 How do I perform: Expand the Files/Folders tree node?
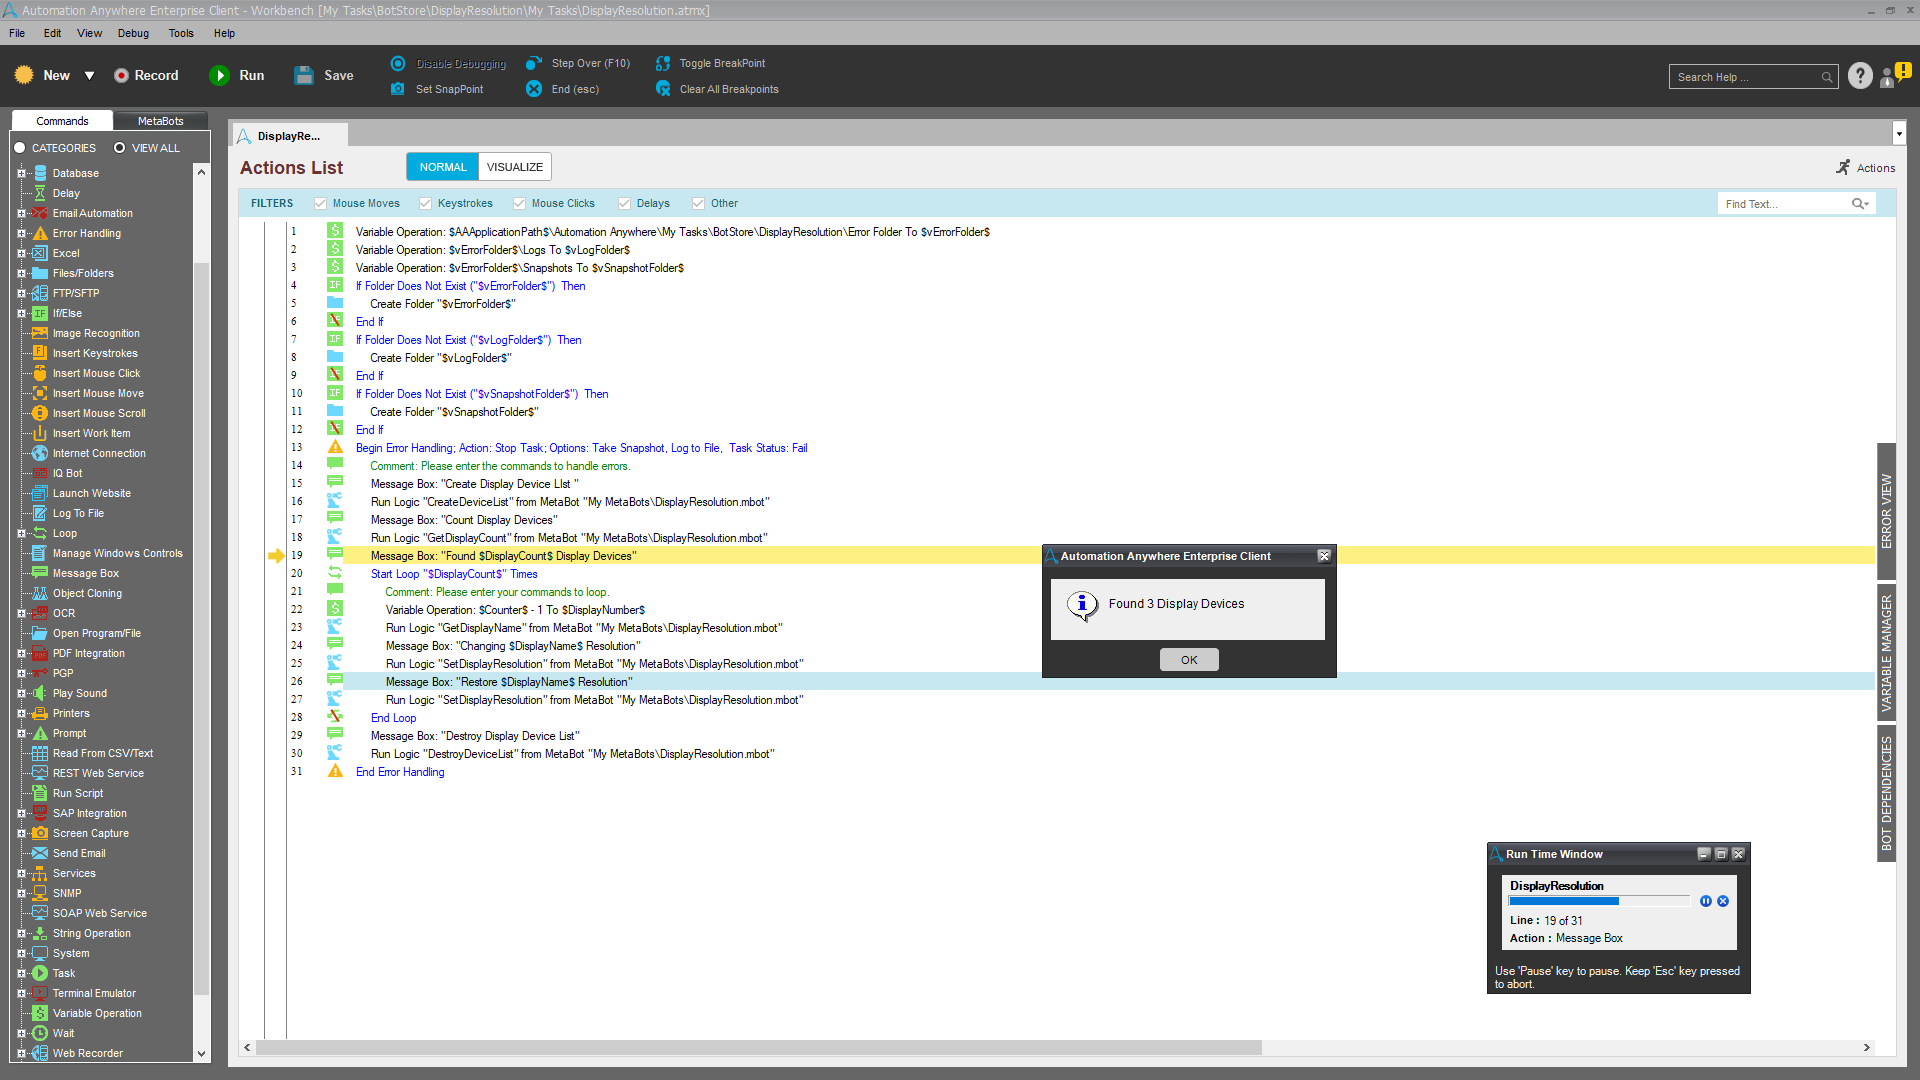[x=21, y=273]
